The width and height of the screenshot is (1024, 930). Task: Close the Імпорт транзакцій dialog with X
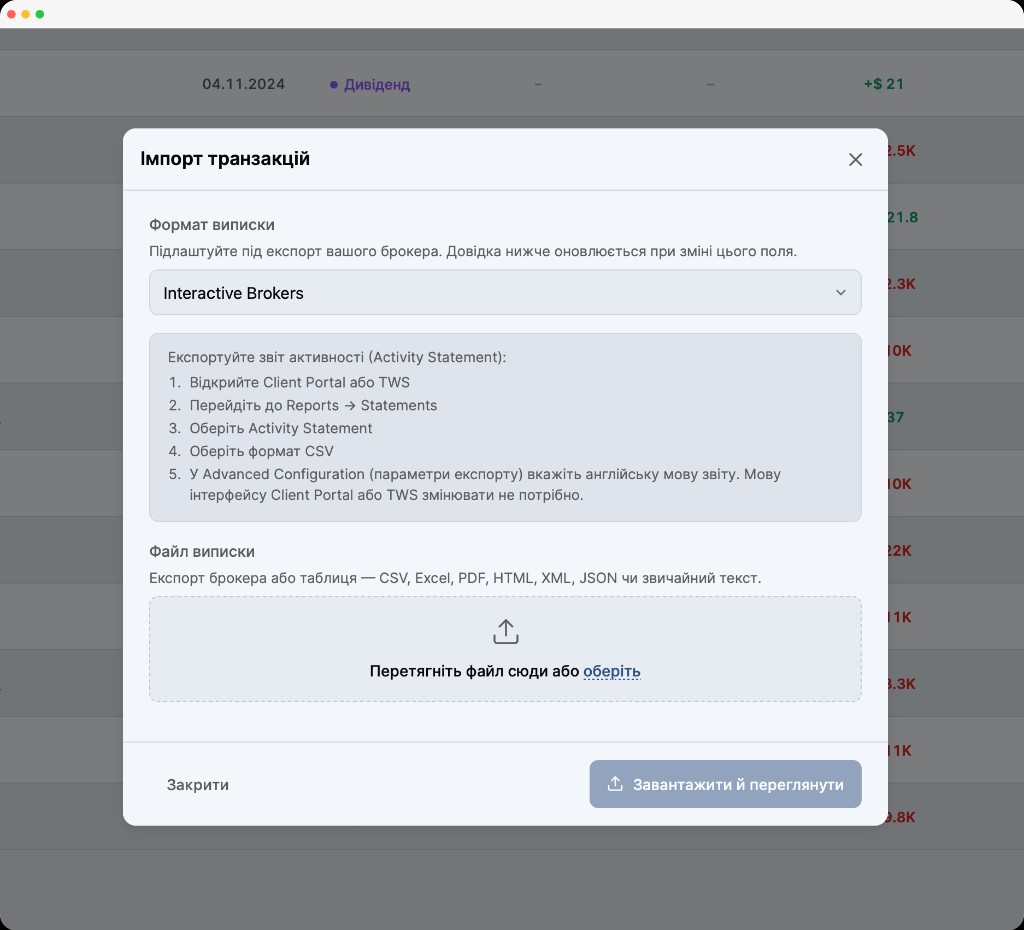855,159
